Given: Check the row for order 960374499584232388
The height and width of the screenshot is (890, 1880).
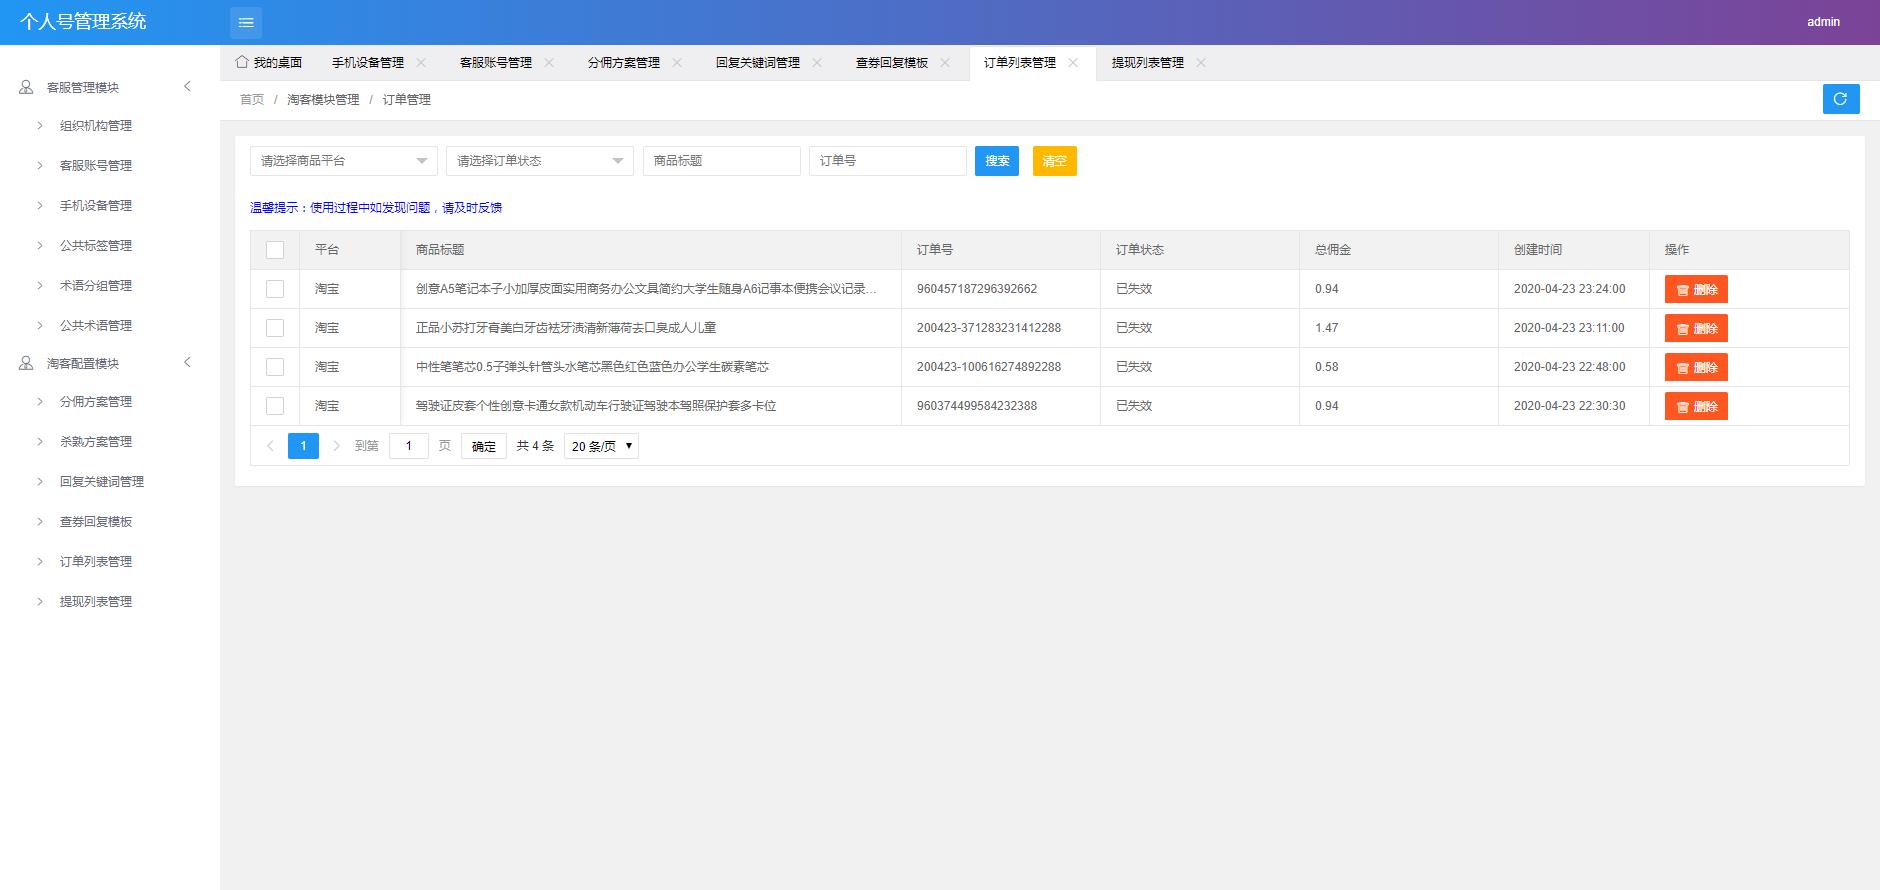Looking at the screenshot, I should coord(275,406).
